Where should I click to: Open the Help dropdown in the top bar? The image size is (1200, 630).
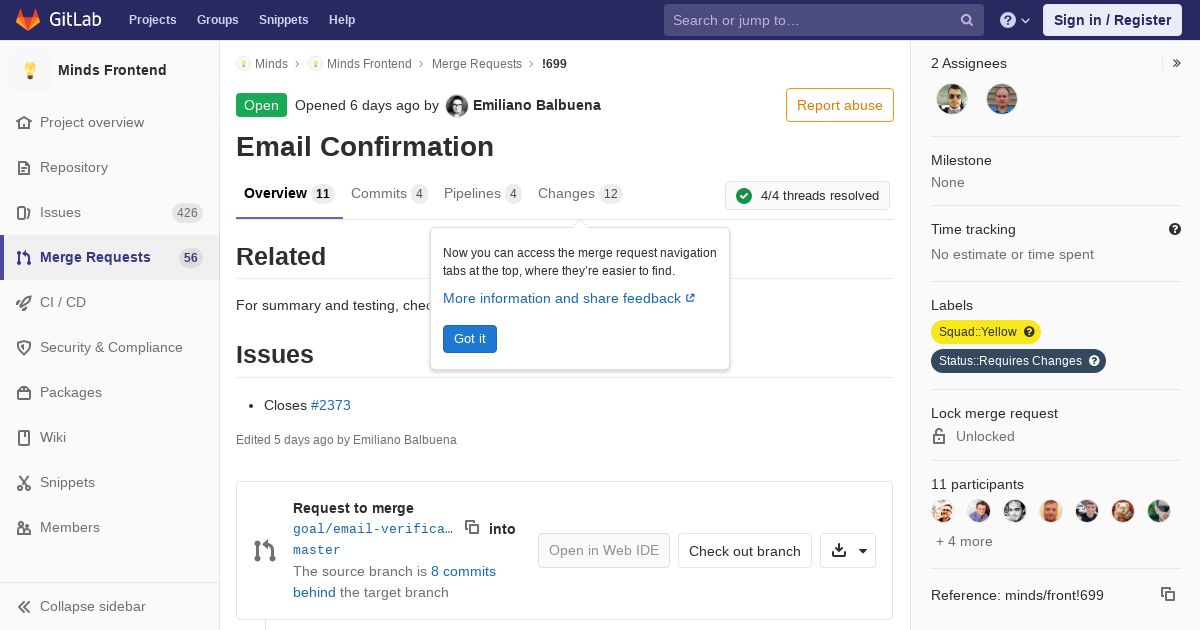point(1015,20)
